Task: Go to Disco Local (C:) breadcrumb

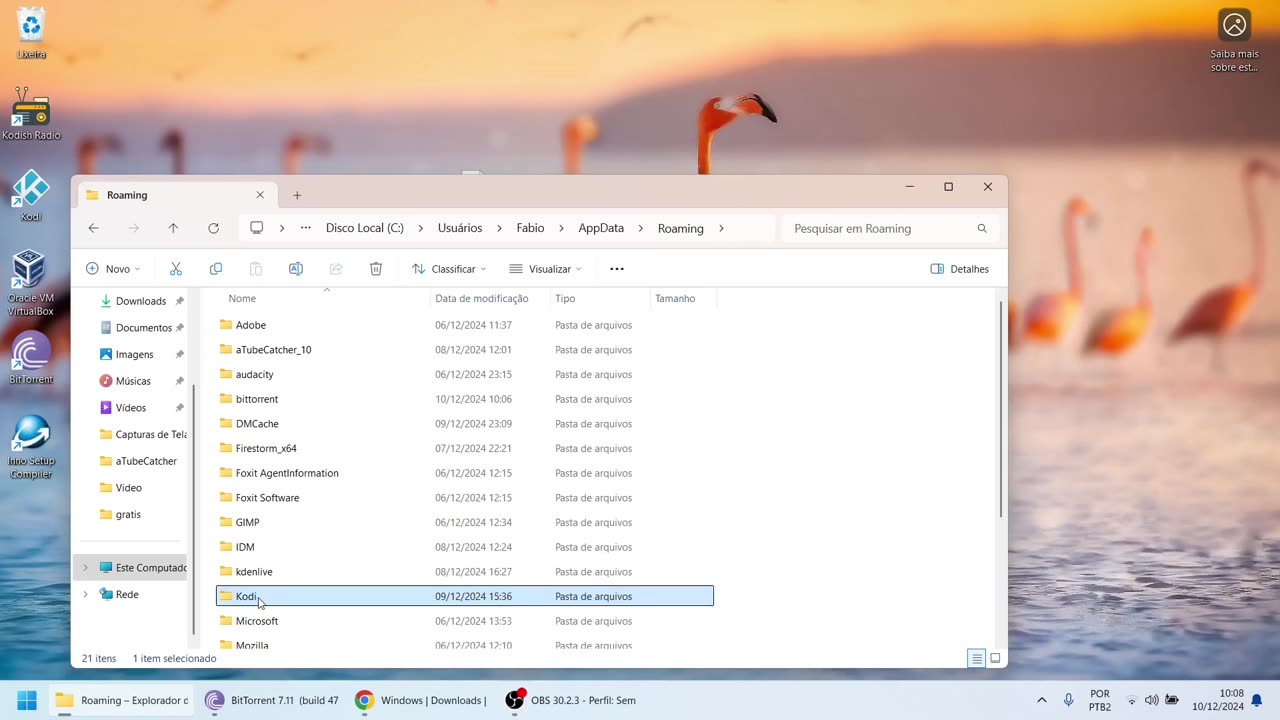Action: click(x=365, y=228)
